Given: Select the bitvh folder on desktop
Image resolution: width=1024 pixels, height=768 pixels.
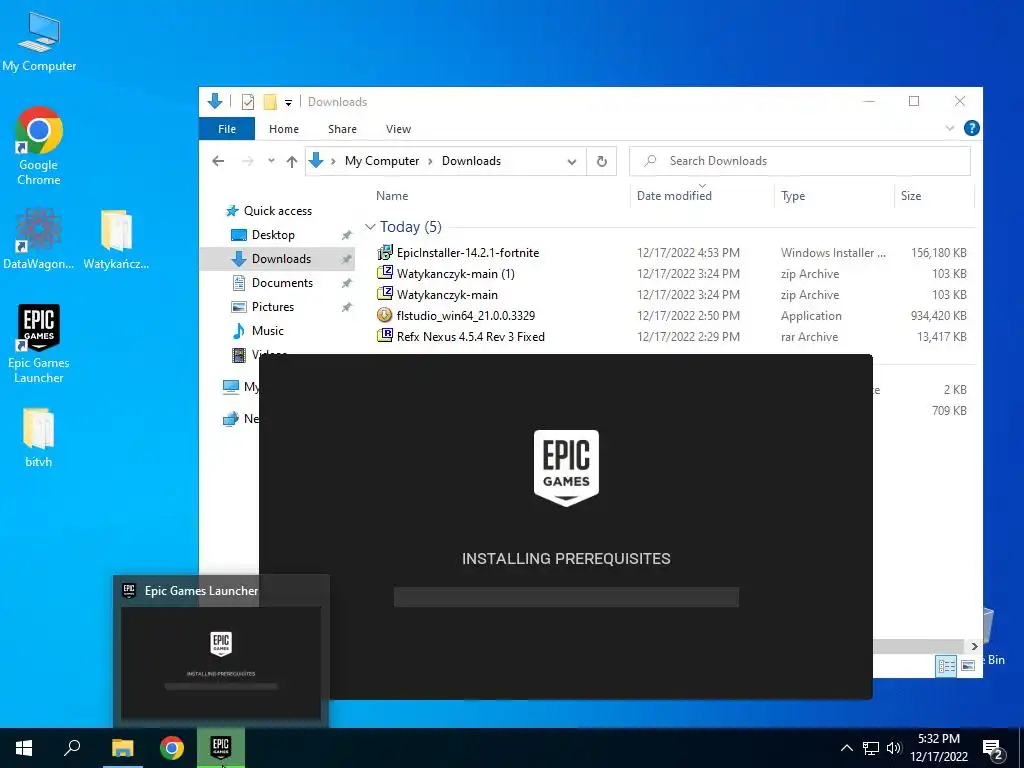Looking at the screenshot, I should pyautogui.click(x=39, y=438).
